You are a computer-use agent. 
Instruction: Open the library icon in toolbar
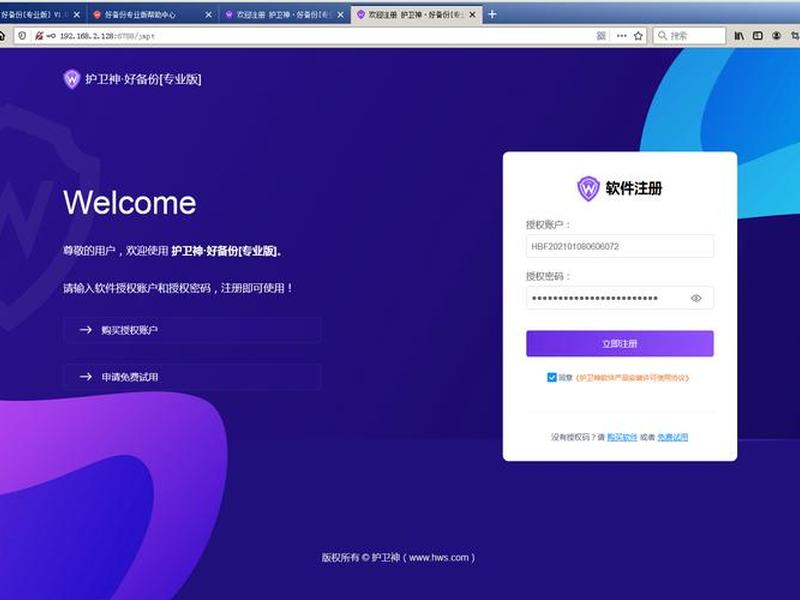tap(739, 36)
